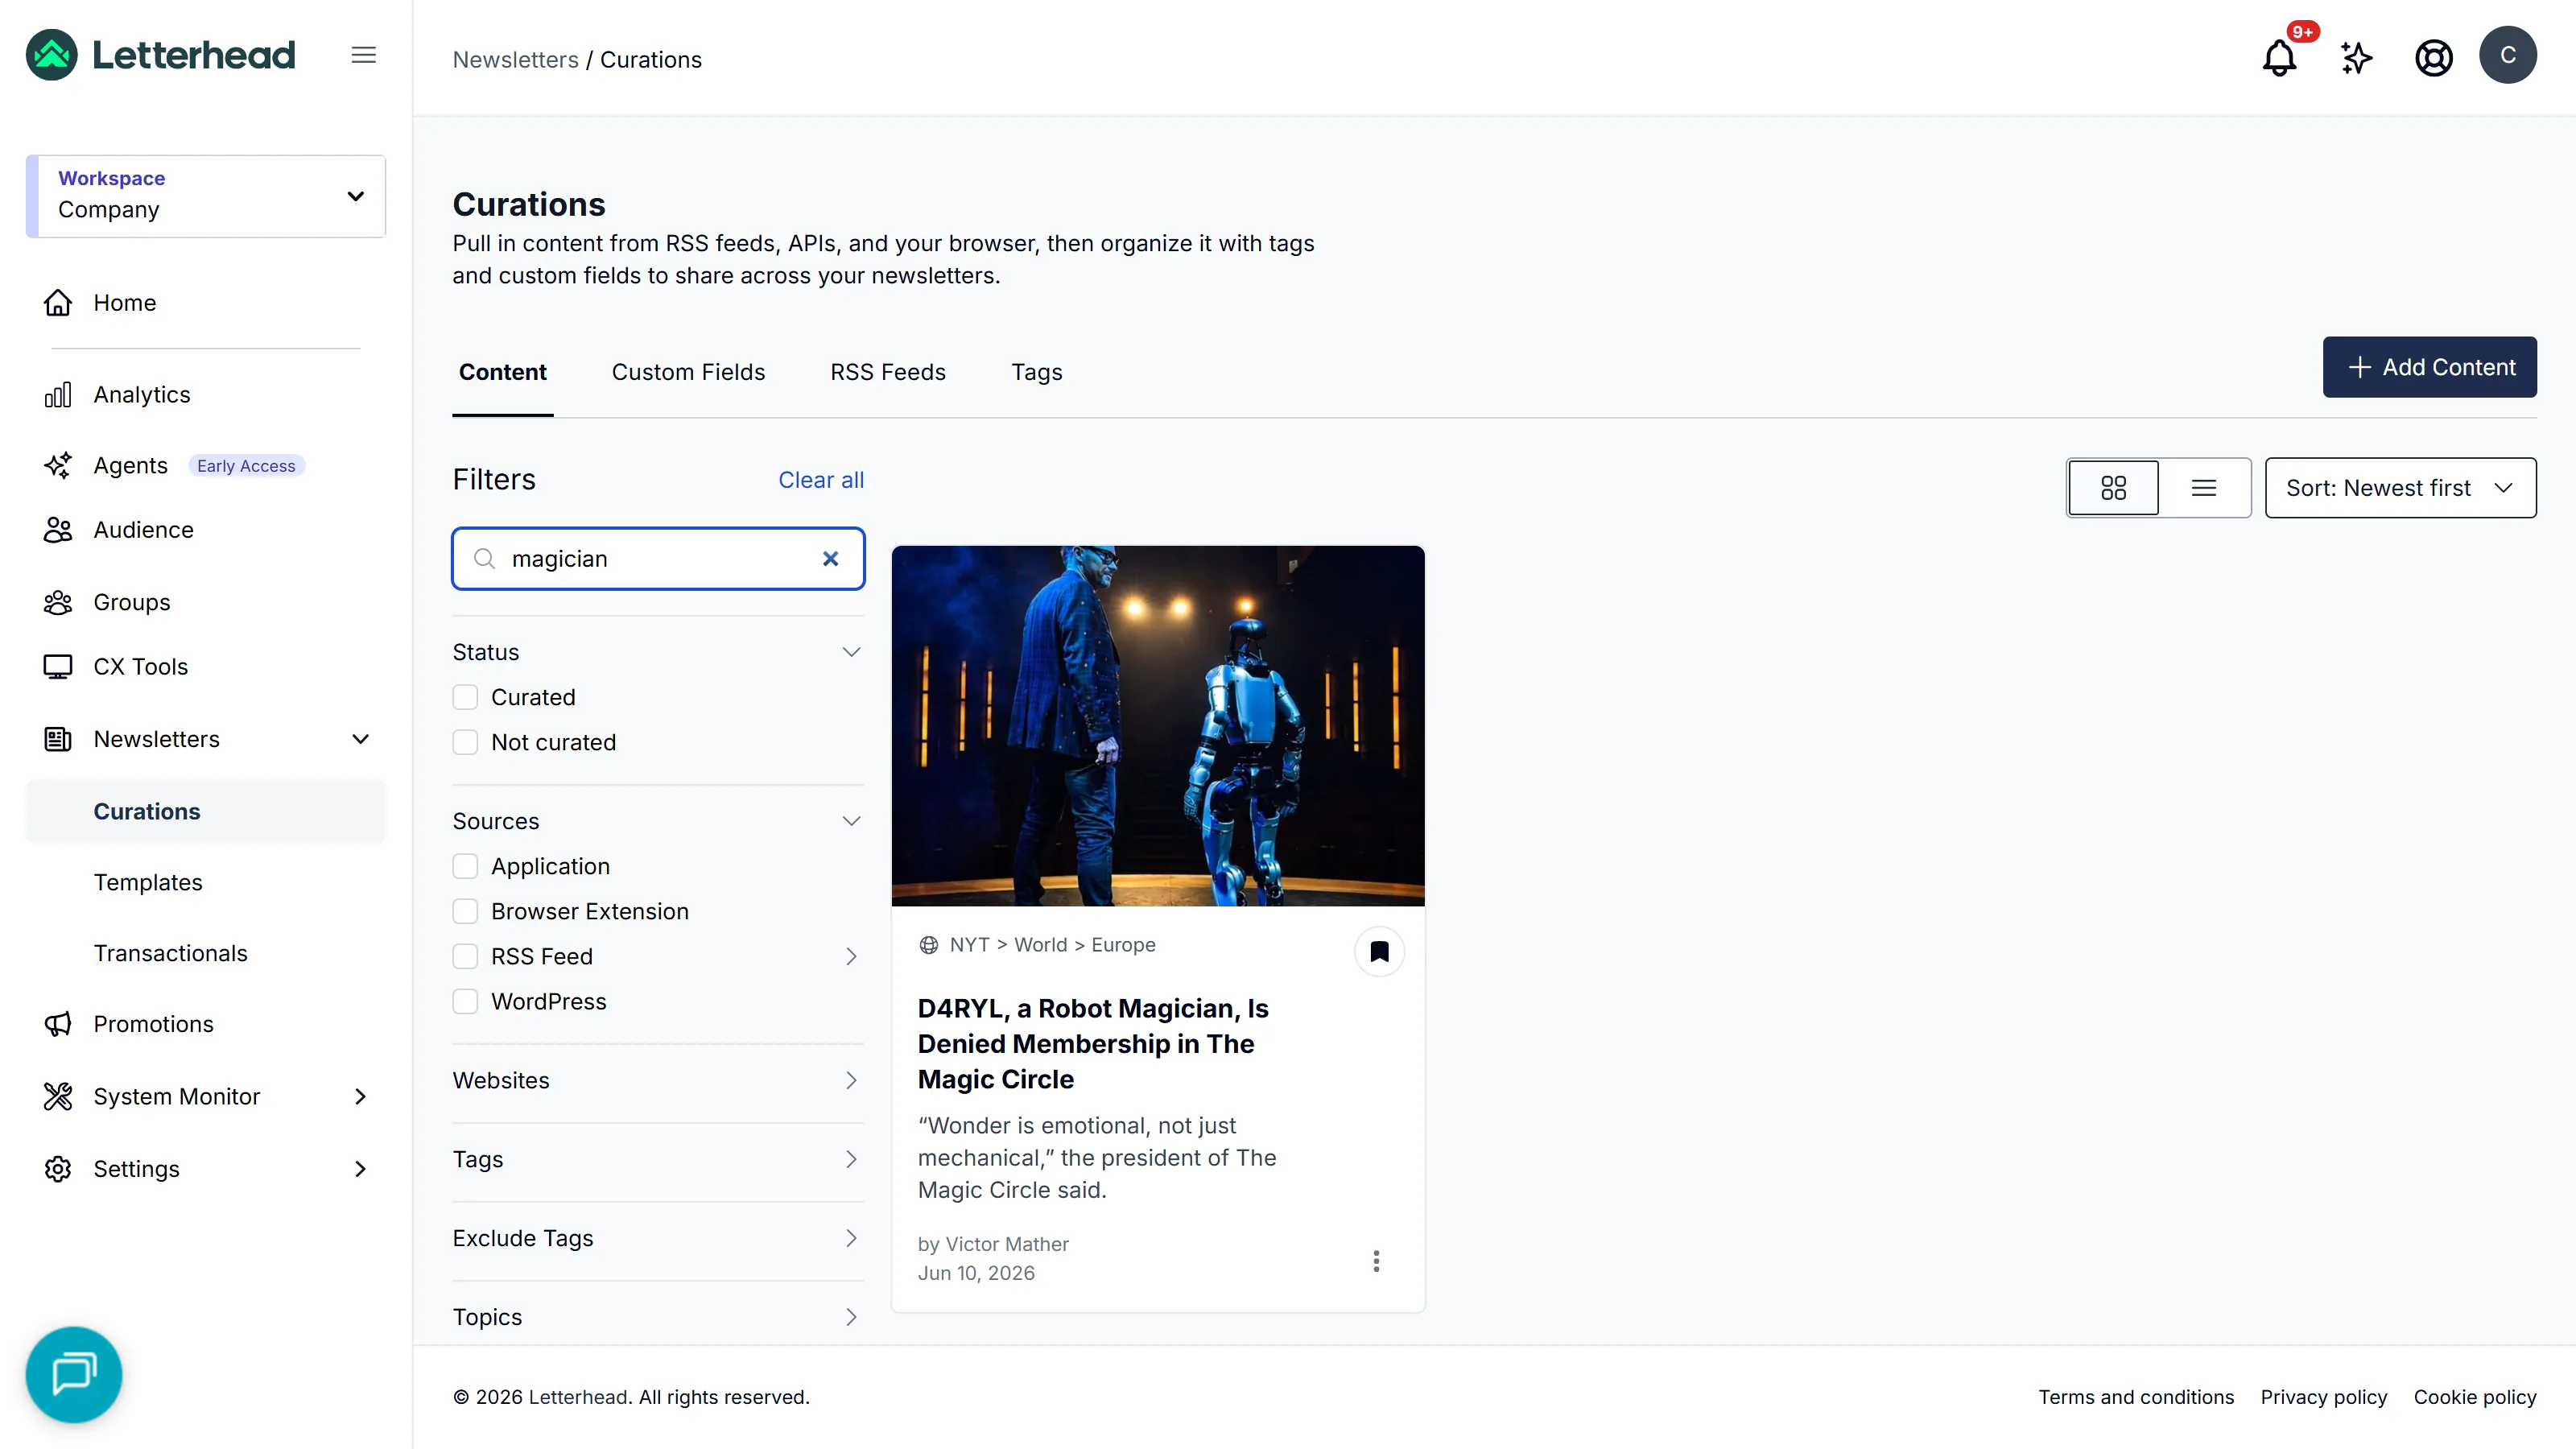
Task: Click the Clear all filters link
Action: (x=821, y=480)
